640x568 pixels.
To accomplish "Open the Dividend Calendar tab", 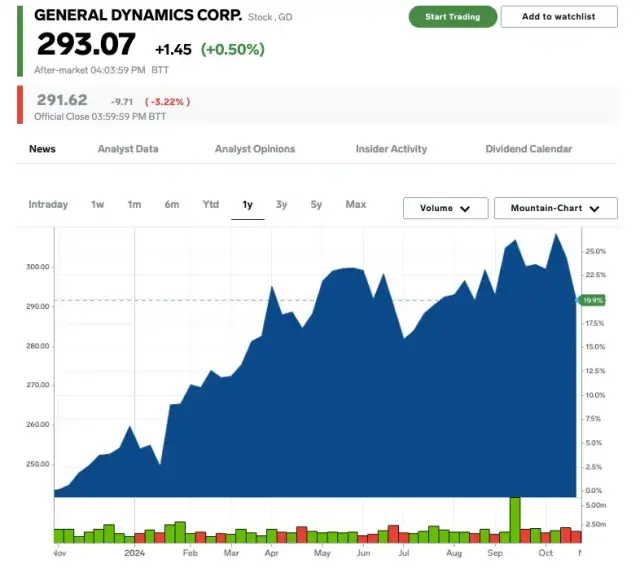I will click(x=529, y=149).
